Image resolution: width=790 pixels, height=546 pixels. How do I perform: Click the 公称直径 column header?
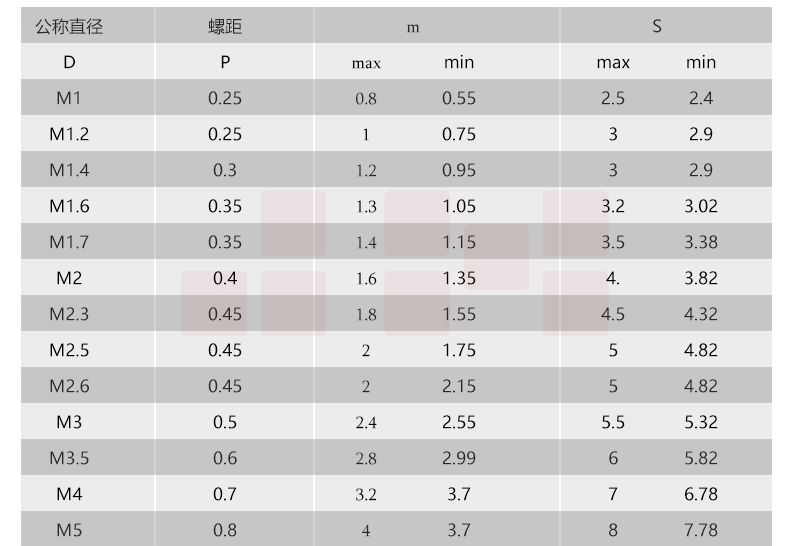click(69, 27)
